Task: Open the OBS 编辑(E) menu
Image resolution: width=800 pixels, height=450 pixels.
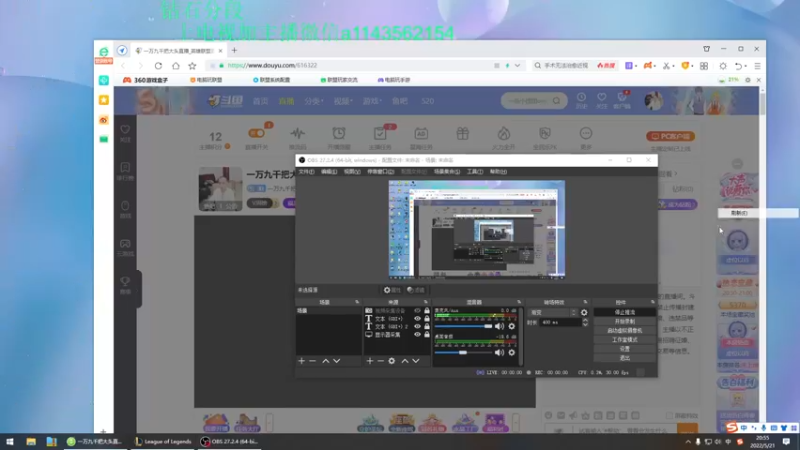Action: click(x=329, y=172)
